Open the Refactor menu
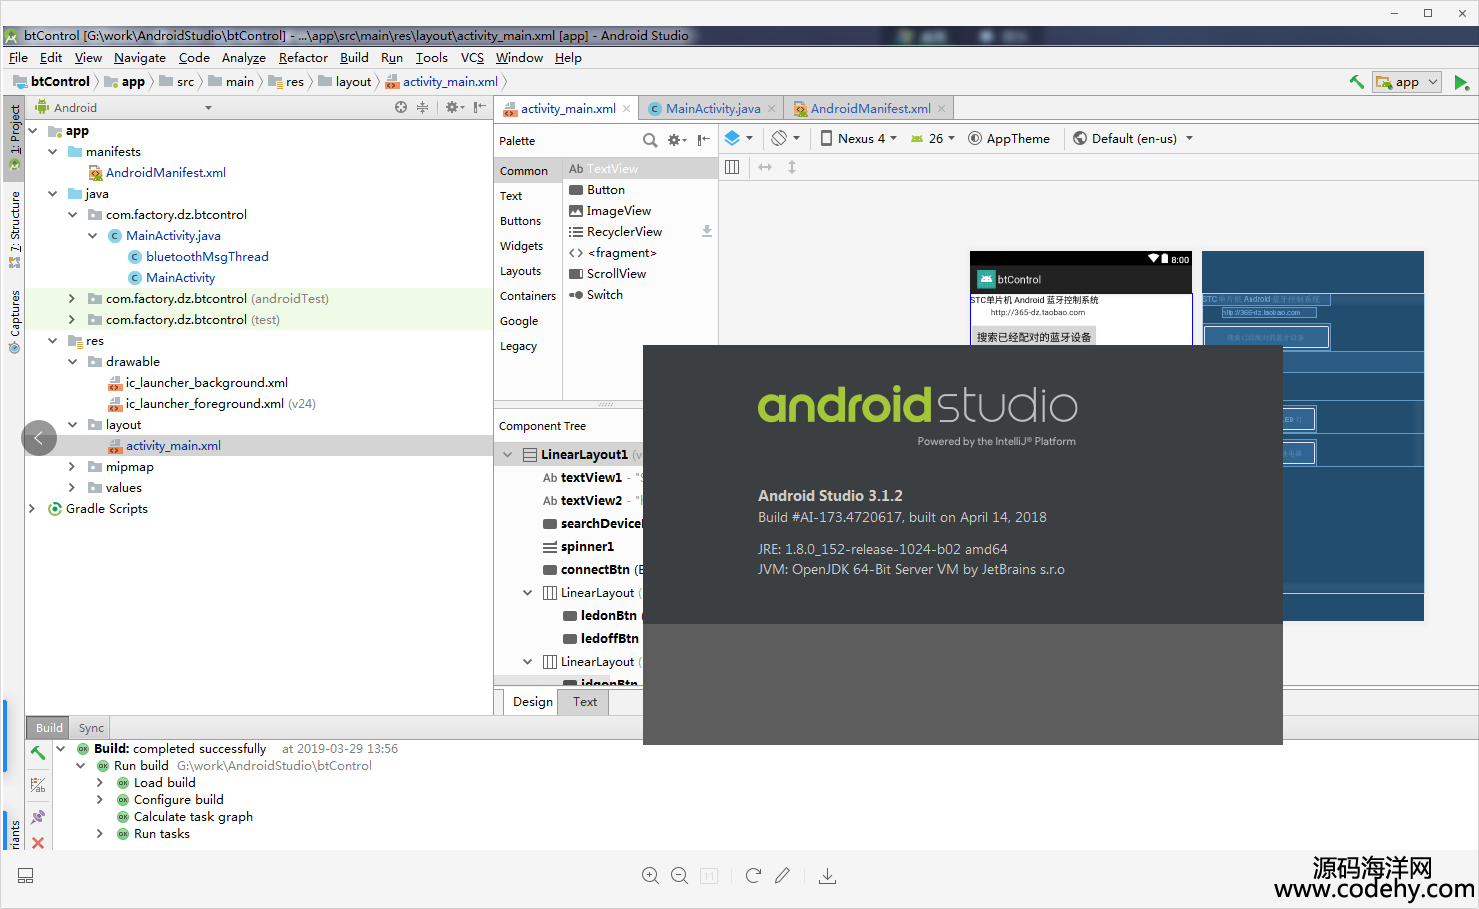Image resolution: width=1479 pixels, height=909 pixels. (x=303, y=58)
